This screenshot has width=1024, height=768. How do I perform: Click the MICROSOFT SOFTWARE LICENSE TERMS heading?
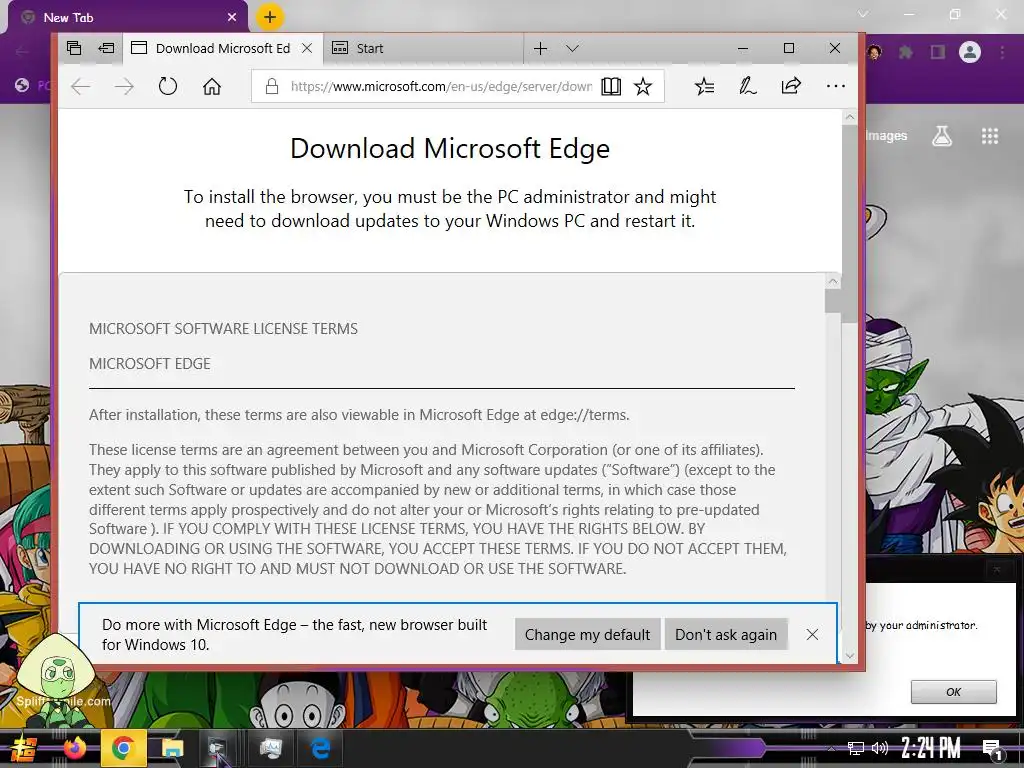[x=223, y=328]
